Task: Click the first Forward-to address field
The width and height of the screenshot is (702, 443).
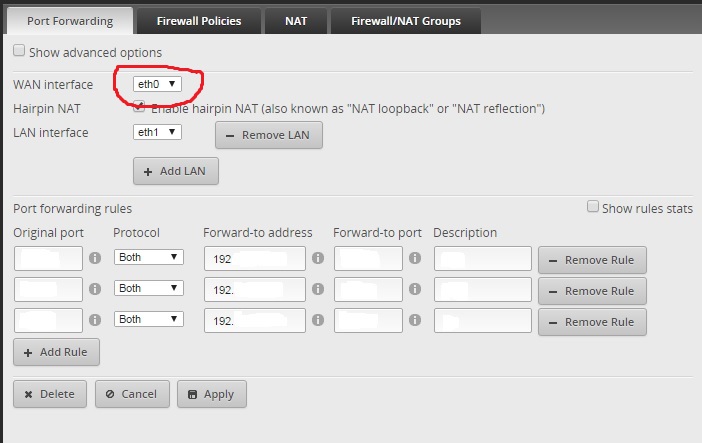Action: 255,258
